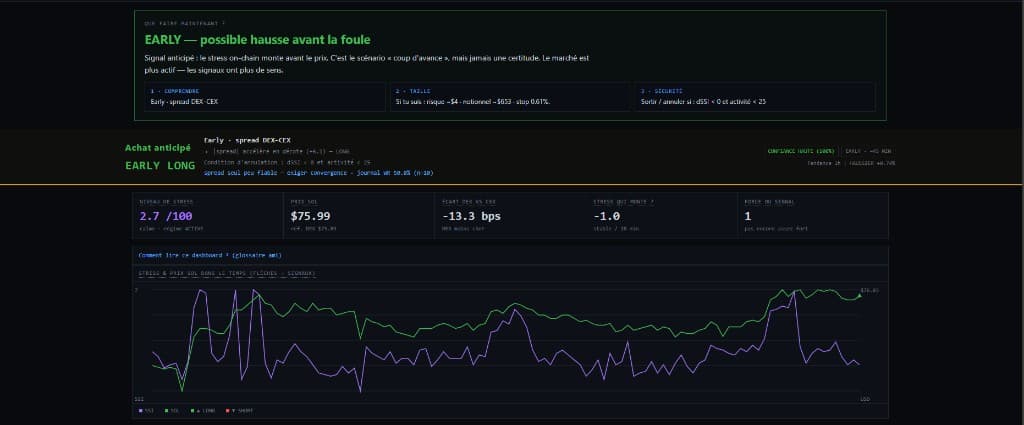Viewport: 1024px width, 425px height.
Task: Click the stress level value '2.7 /100'
Action: 166,216
